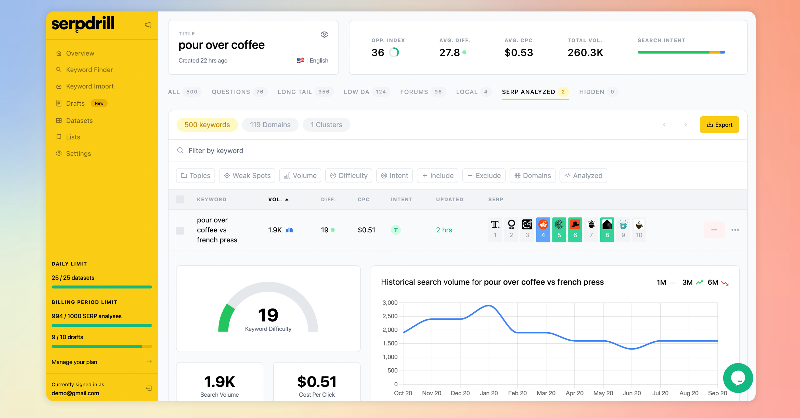Select the 1 Clusters pill
The height and width of the screenshot is (418, 800).
click(327, 125)
